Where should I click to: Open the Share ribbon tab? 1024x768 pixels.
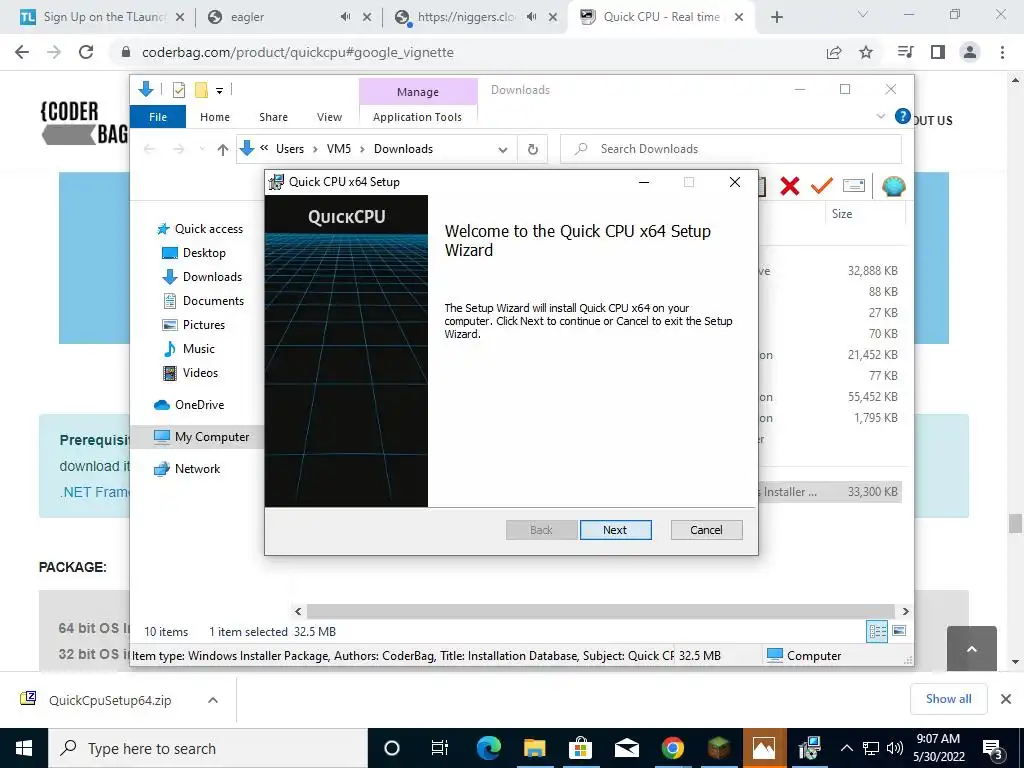click(x=273, y=117)
